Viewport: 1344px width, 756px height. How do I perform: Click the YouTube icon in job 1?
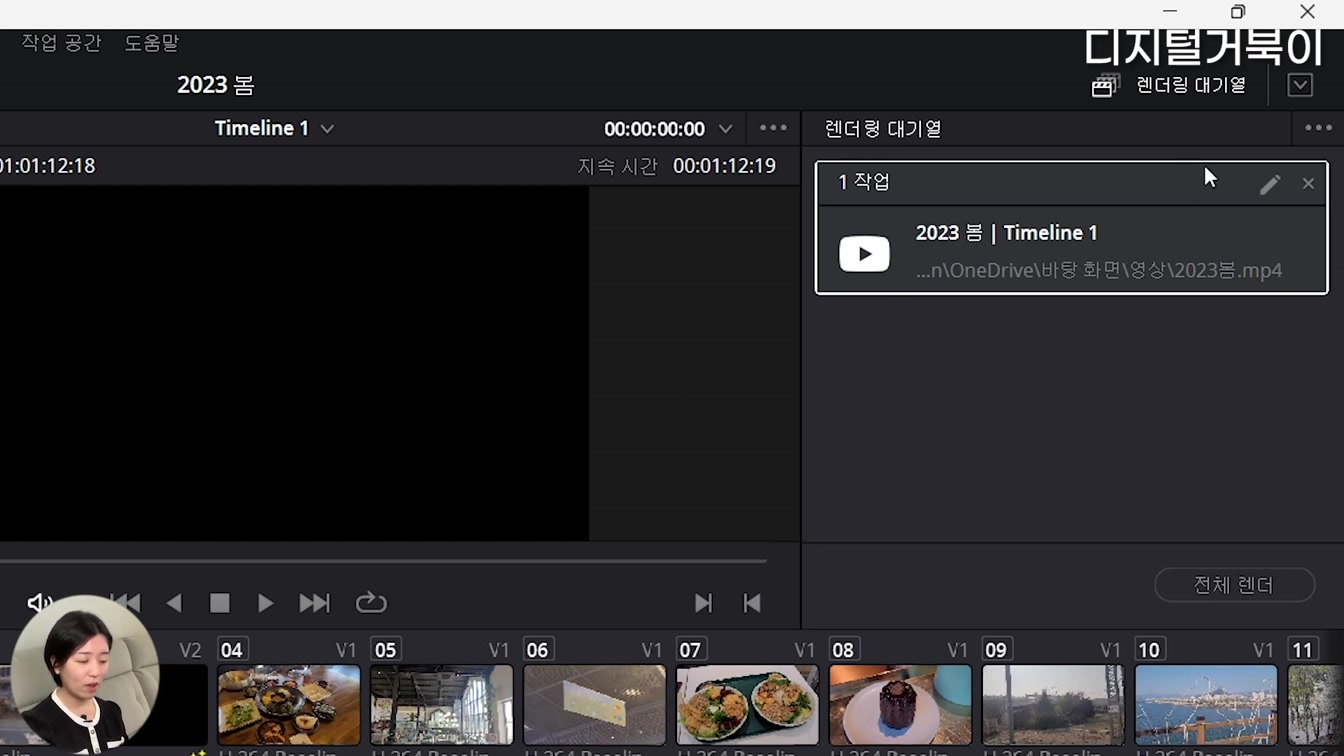click(864, 254)
